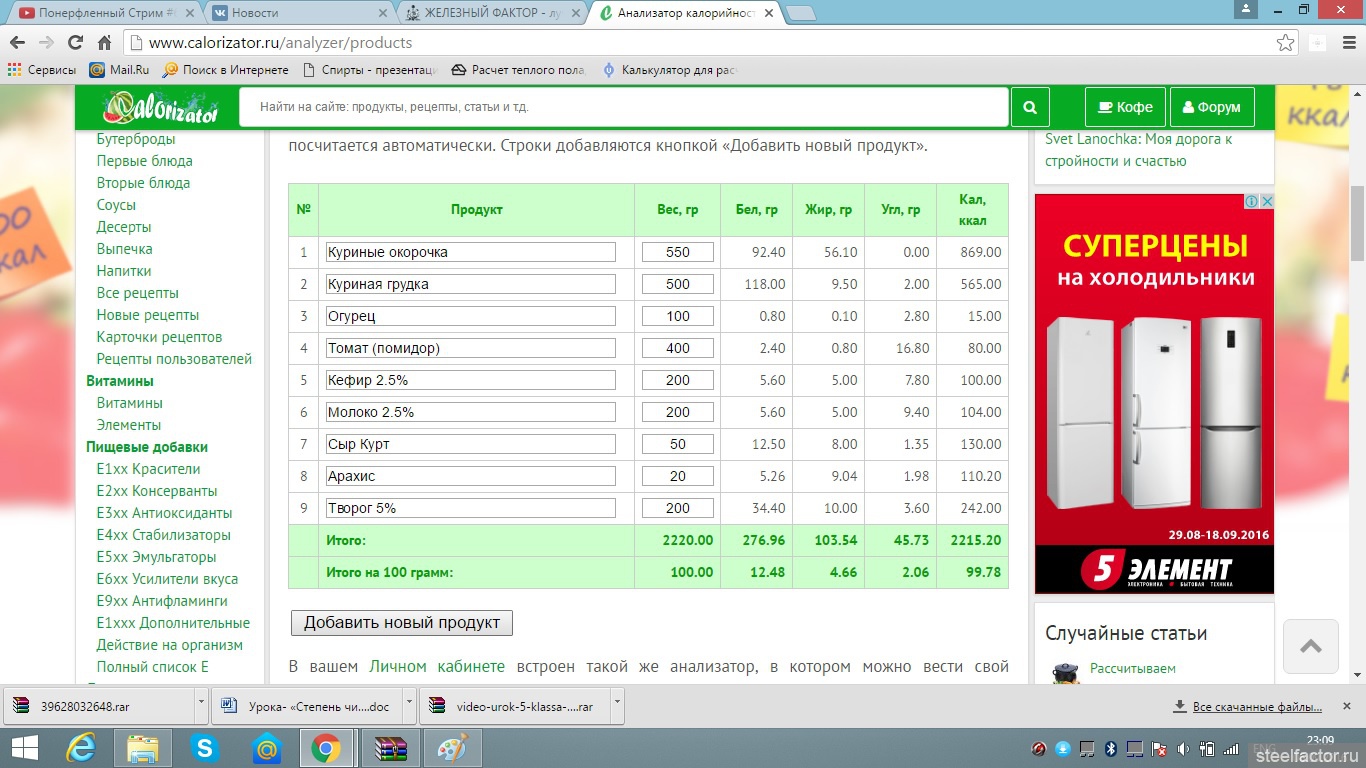The height and width of the screenshot is (768, 1366).
Task: Click the site search input field
Action: [623, 107]
